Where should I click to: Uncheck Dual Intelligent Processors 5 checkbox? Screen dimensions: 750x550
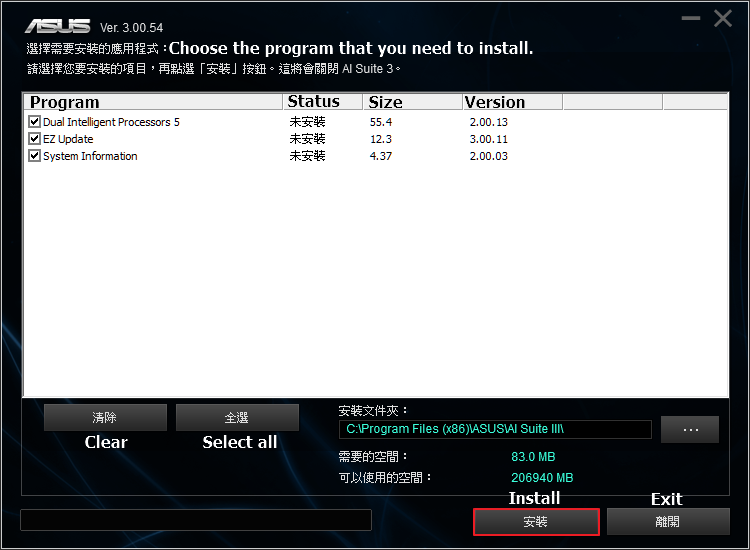pyautogui.click(x=34, y=121)
